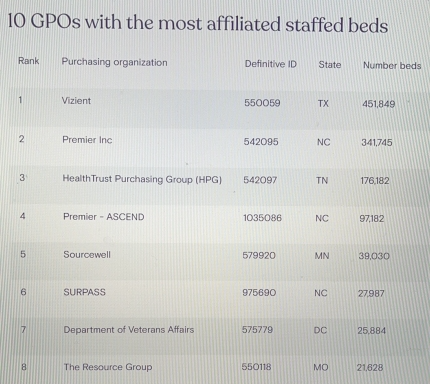Select Department of Veterans Affairs entry

pyautogui.click(x=129, y=330)
